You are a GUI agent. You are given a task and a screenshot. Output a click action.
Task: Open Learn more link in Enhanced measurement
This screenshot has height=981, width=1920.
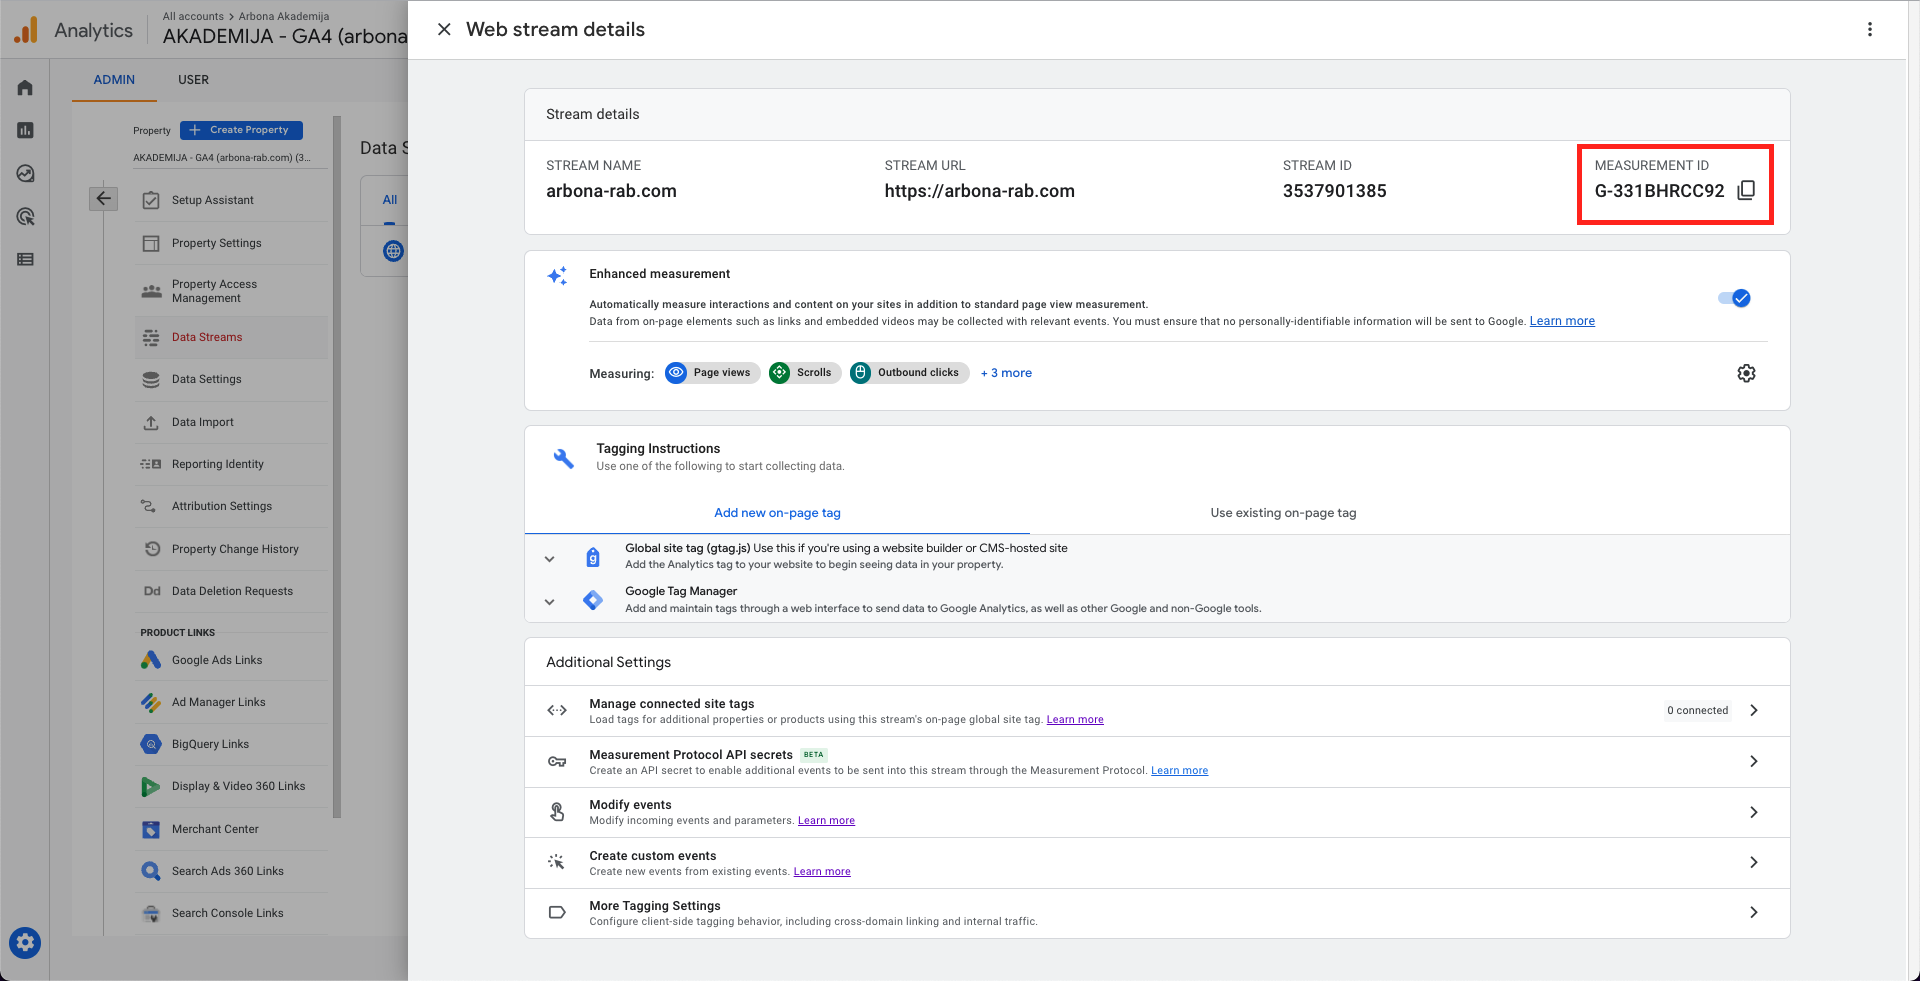(1562, 321)
